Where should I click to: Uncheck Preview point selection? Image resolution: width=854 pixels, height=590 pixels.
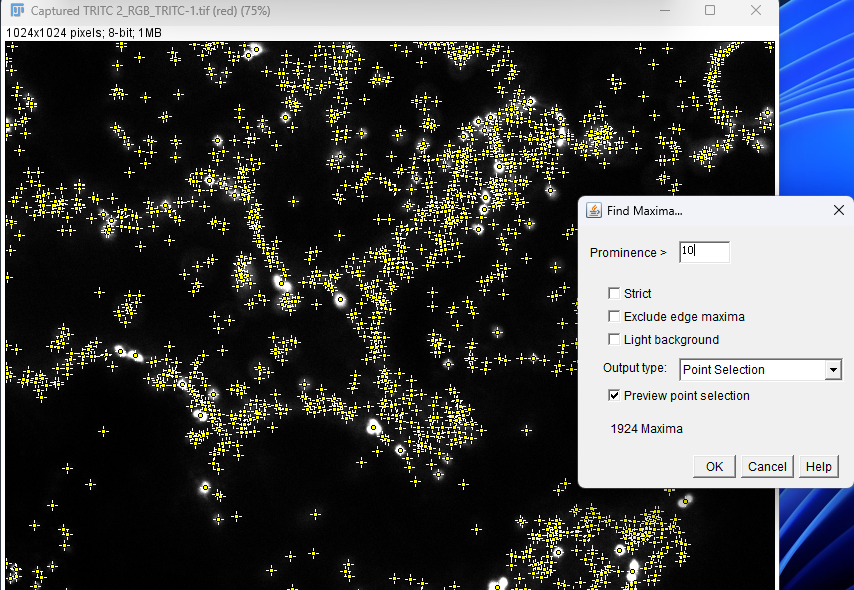point(614,396)
